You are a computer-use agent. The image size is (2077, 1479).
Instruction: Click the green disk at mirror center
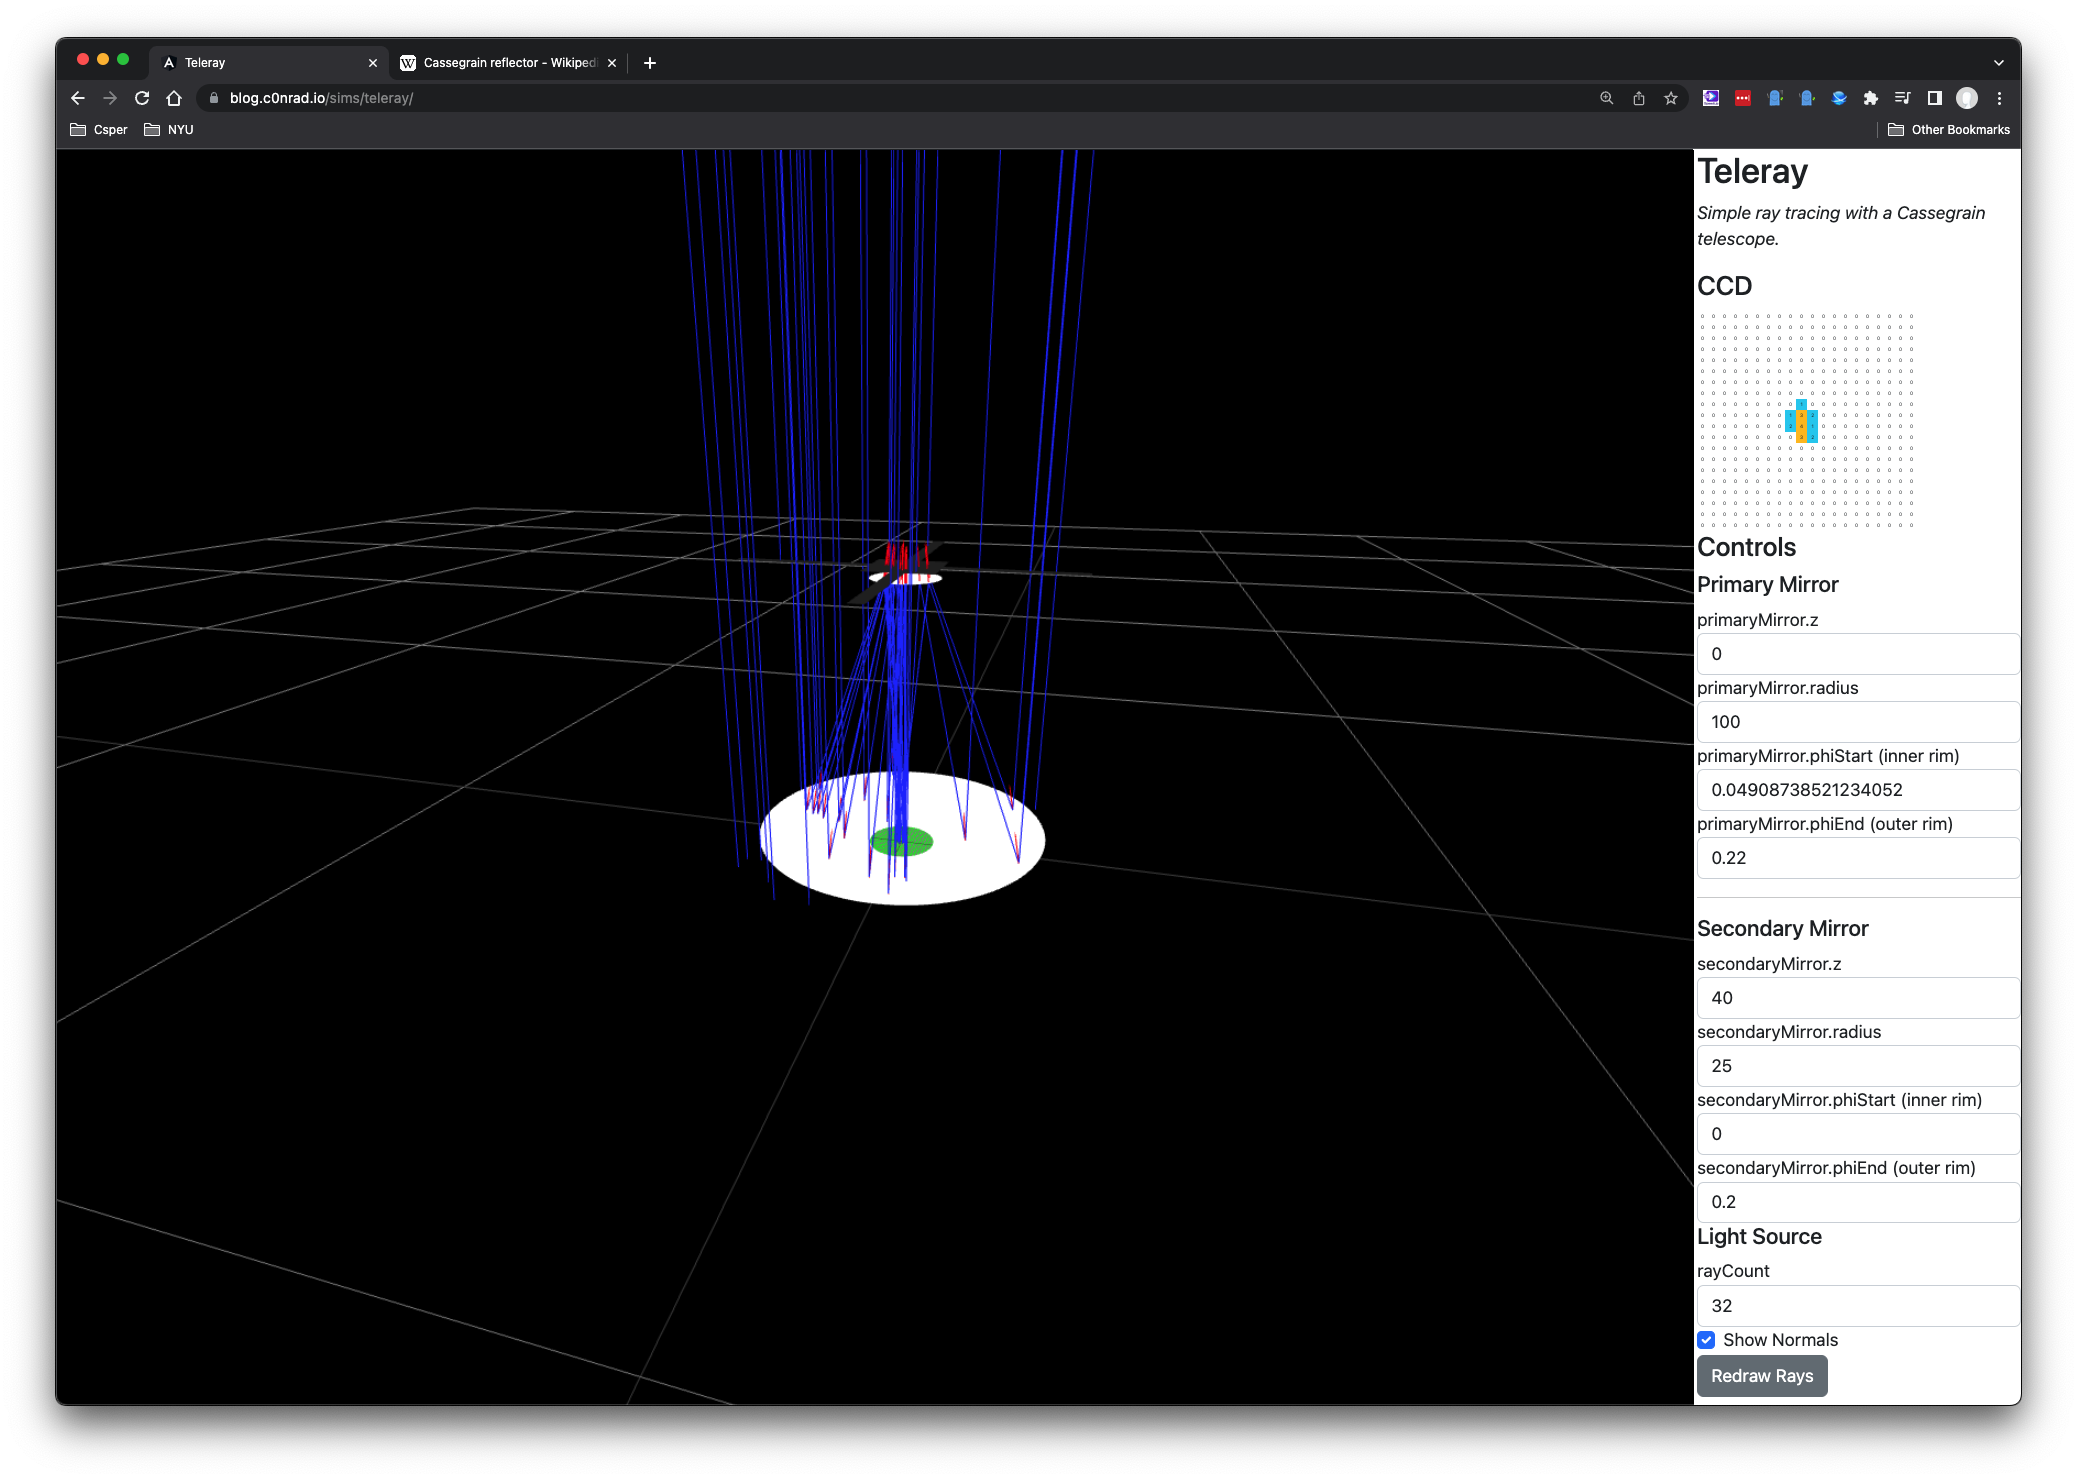(x=902, y=842)
